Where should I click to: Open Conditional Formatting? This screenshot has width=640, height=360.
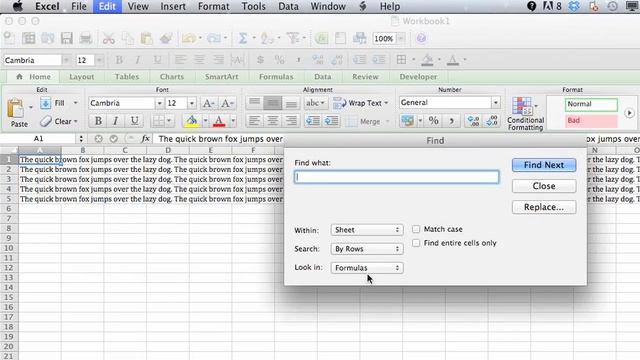click(525, 114)
